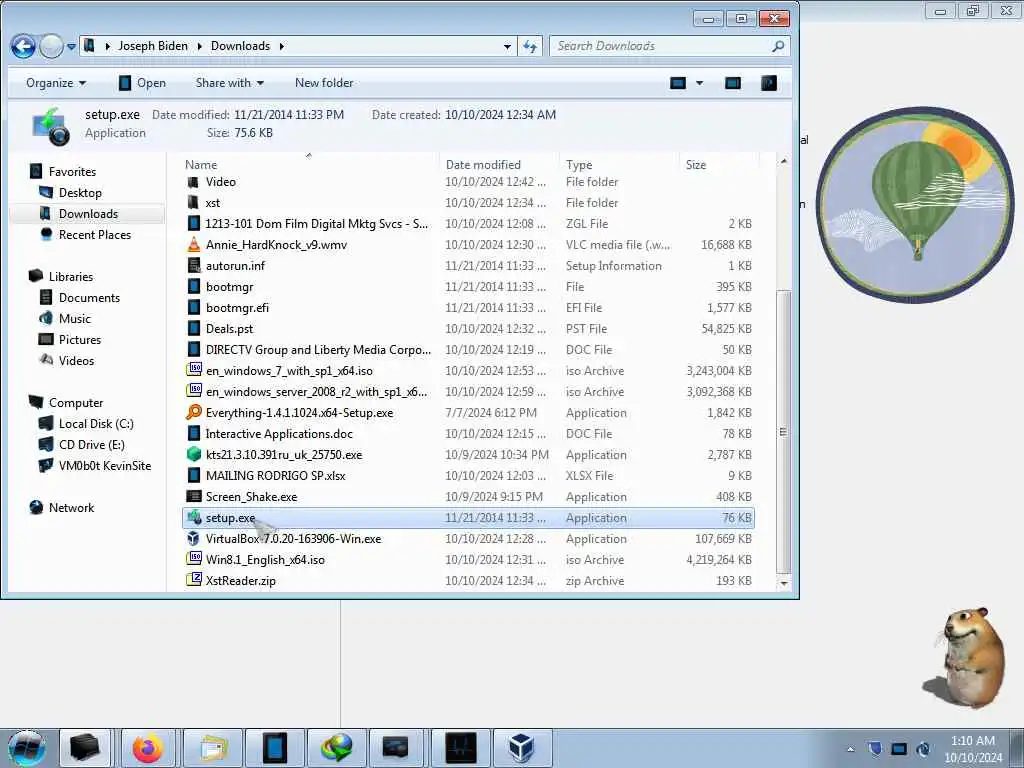The width and height of the screenshot is (1024, 768).
Task: Click the Downloads breadcrumb in the address bar
Action: click(x=240, y=46)
